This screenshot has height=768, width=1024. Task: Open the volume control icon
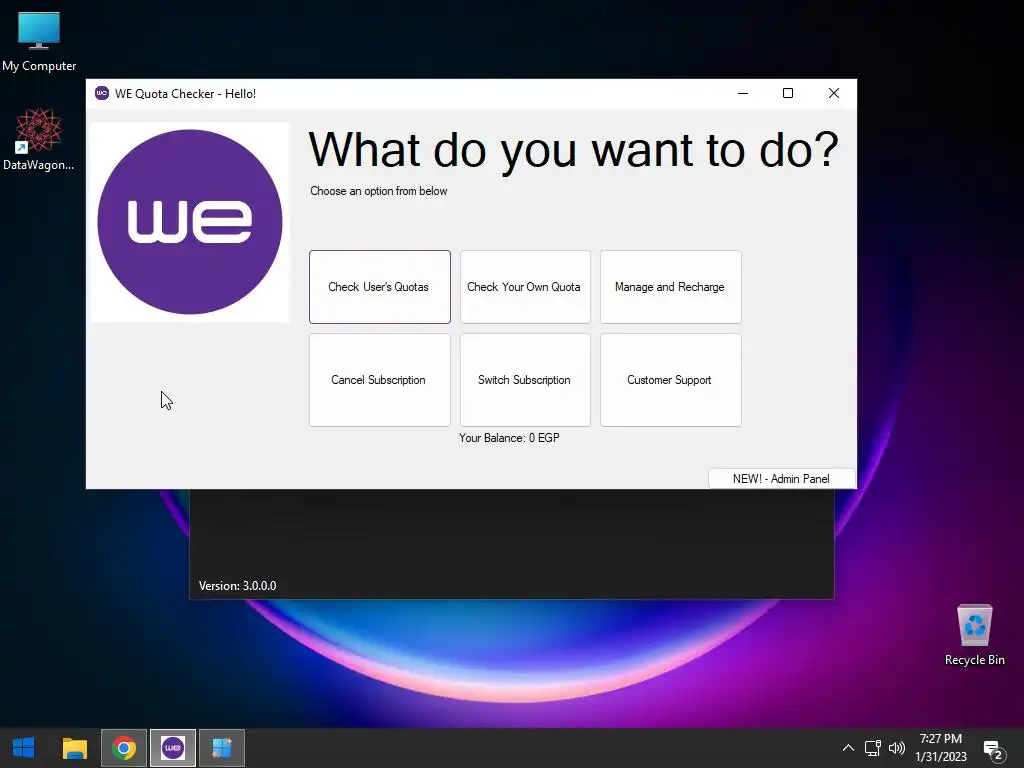[897, 748]
